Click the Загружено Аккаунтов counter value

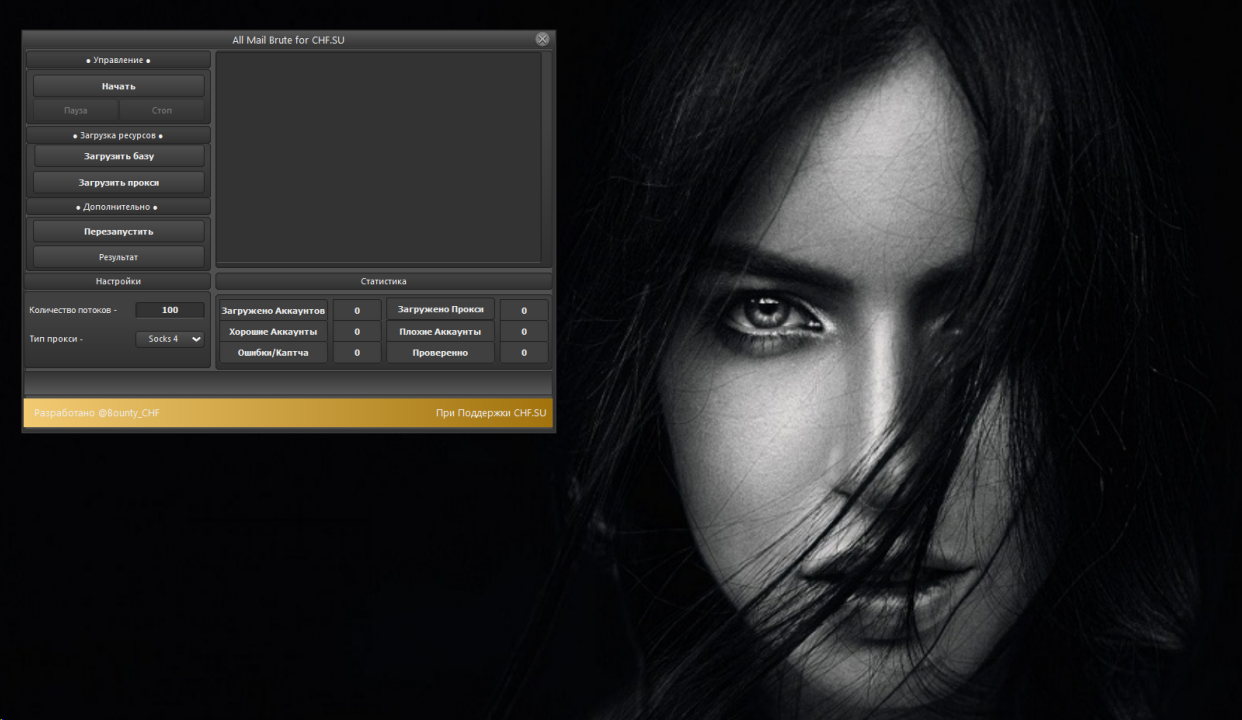(x=357, y=311)
